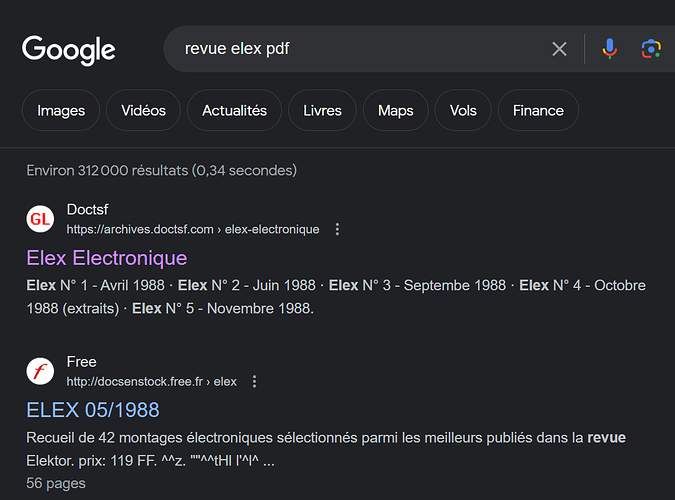
Task: Click the Doctsf site name
Action: coord(87,209)
